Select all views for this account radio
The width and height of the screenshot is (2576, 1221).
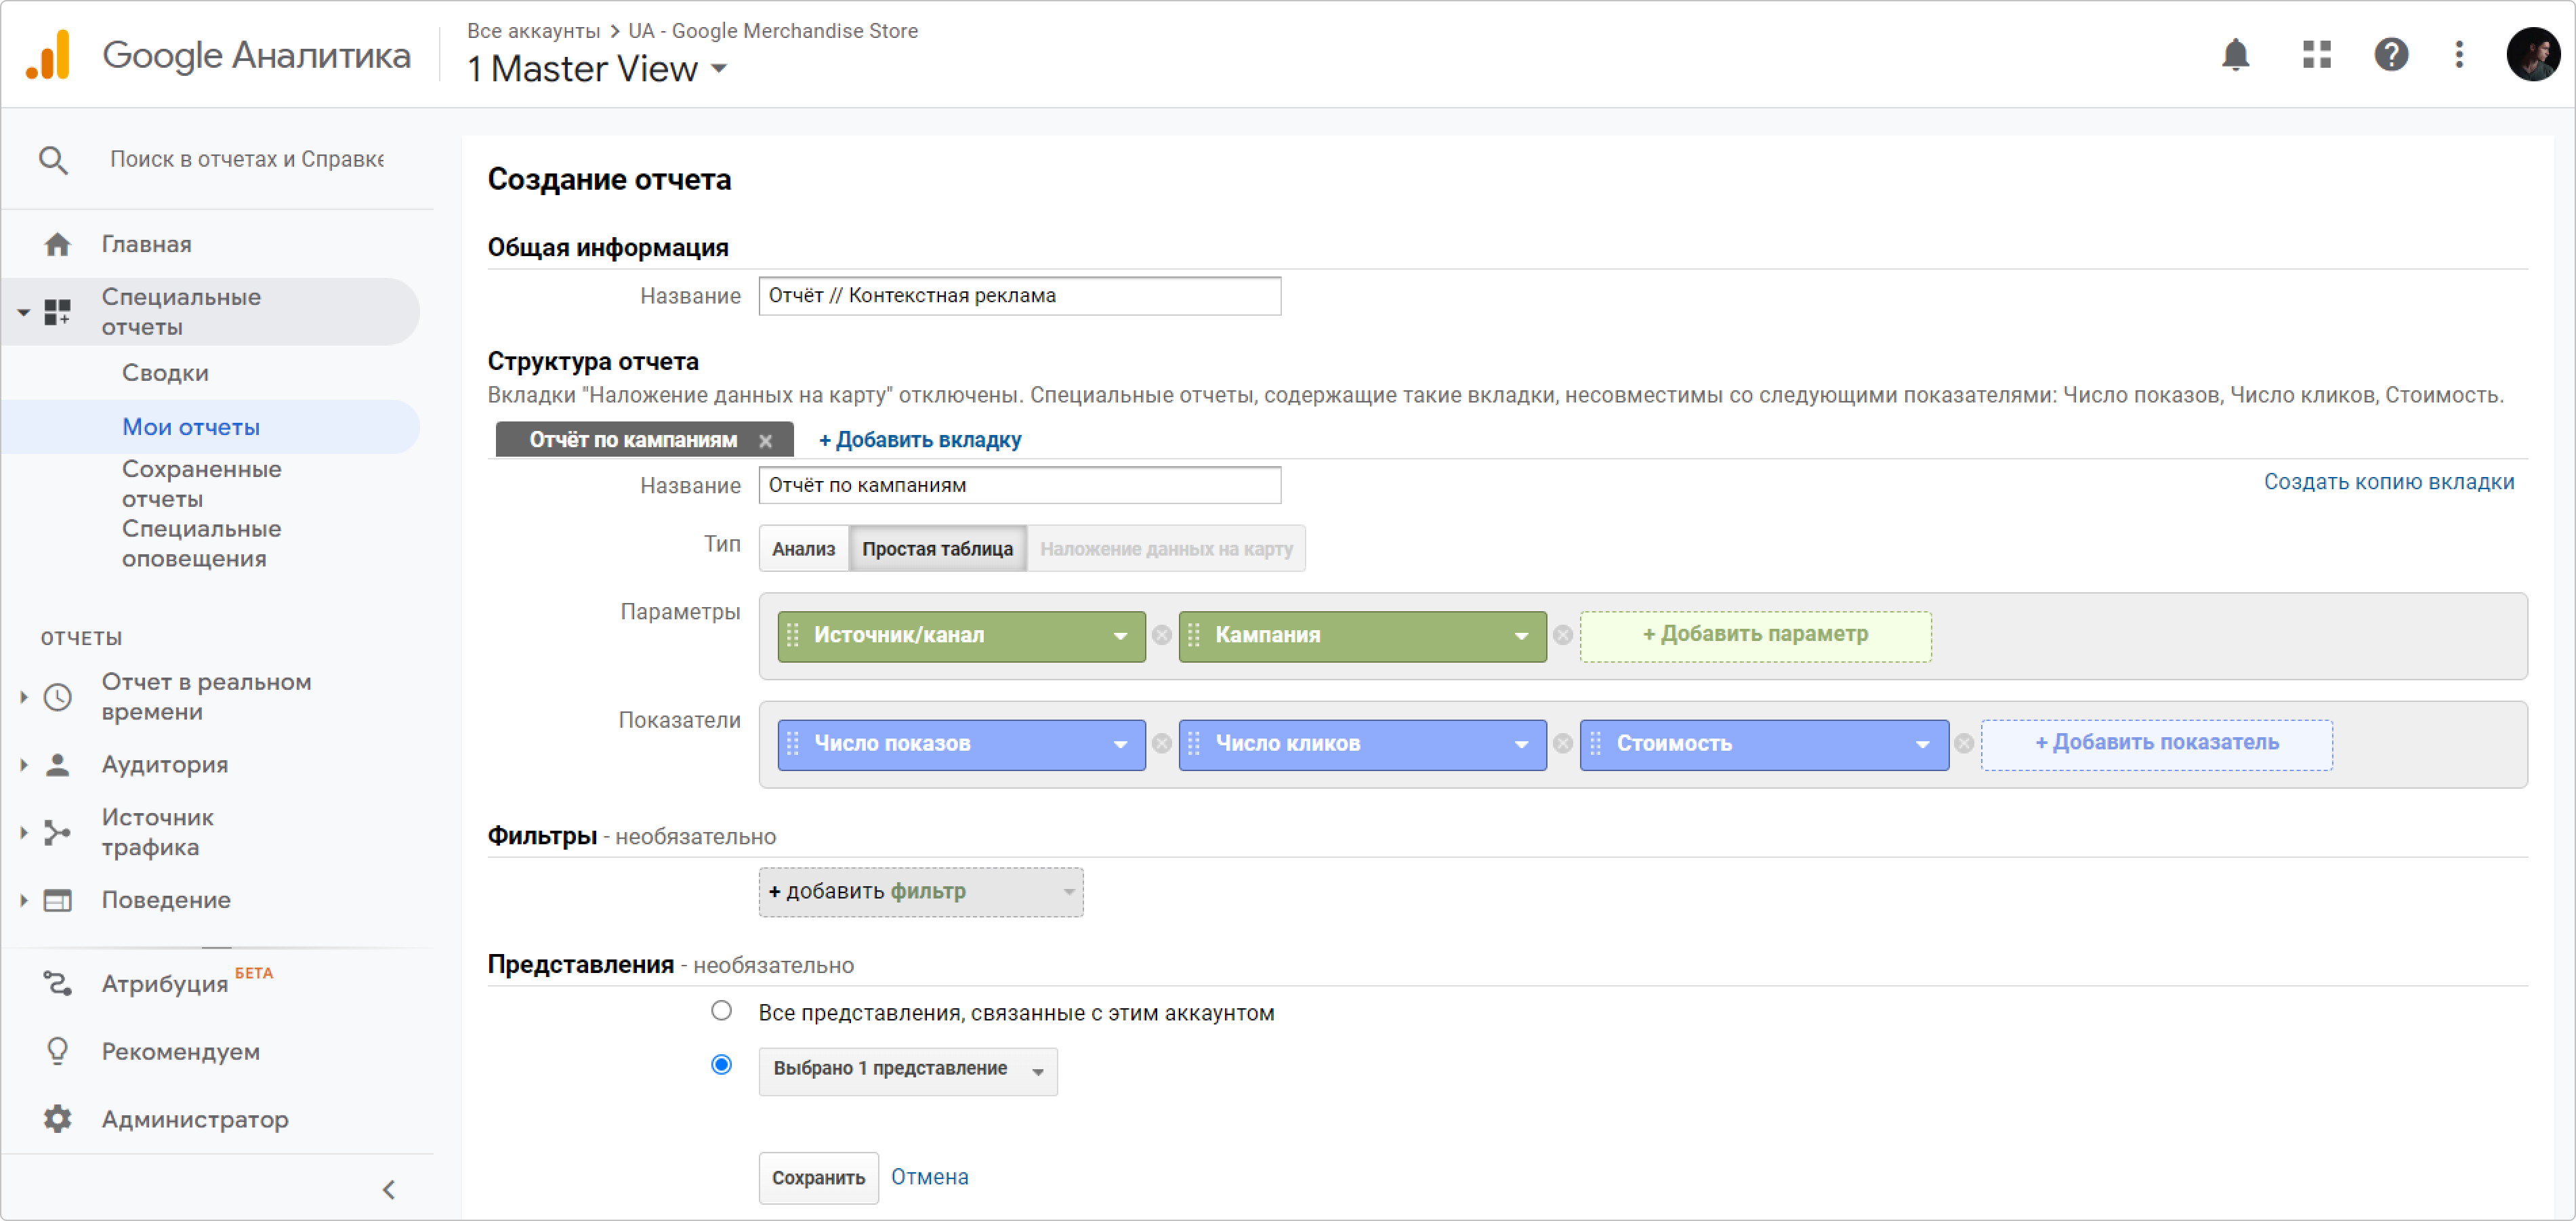pyautogui.click(x=721, y=1011)
